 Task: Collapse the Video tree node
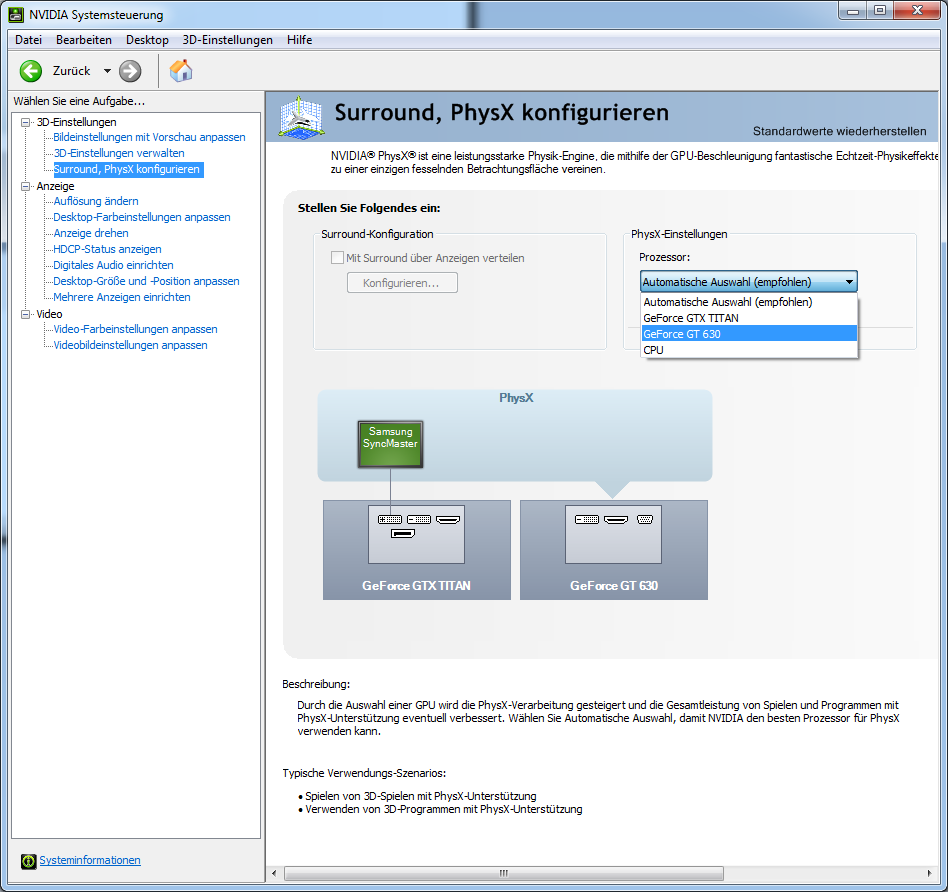pos(25,314)
